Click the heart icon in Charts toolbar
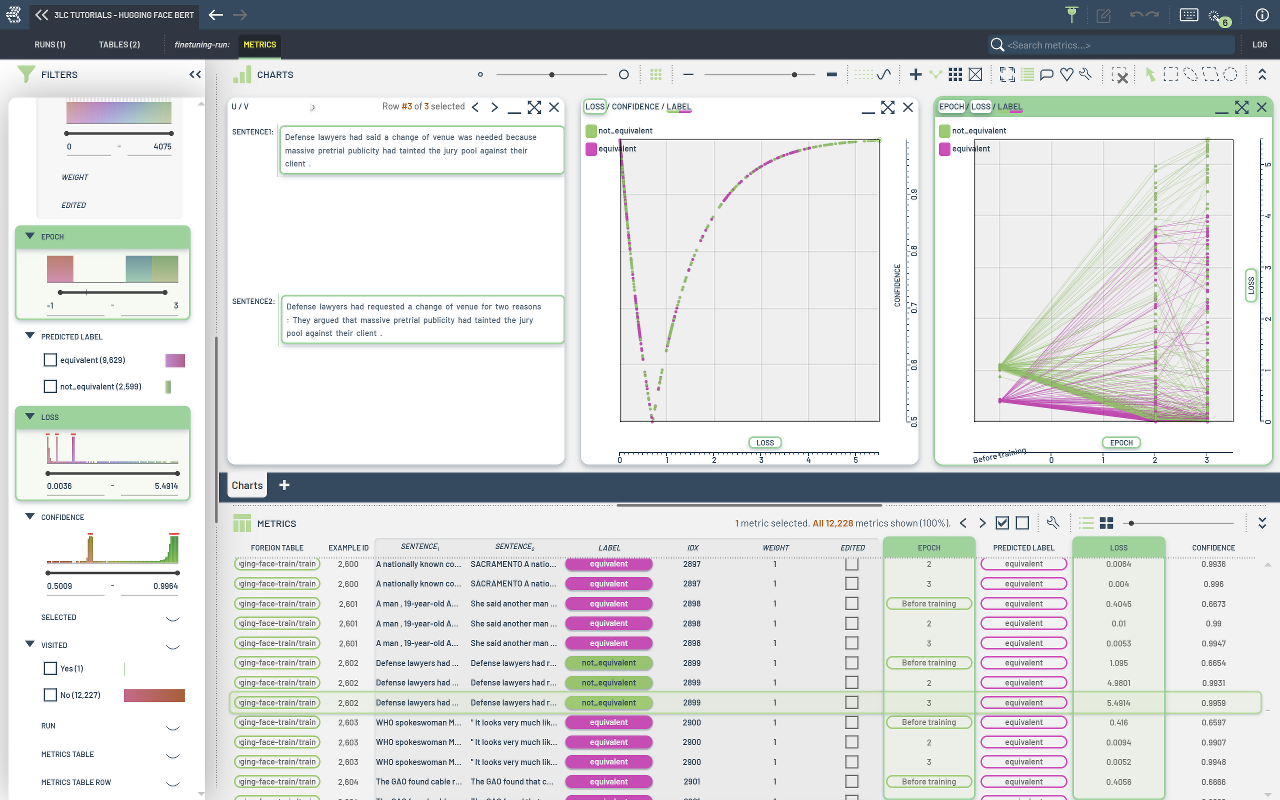The width and height of the screenshot is (1280, 800). pos(1066,74)
